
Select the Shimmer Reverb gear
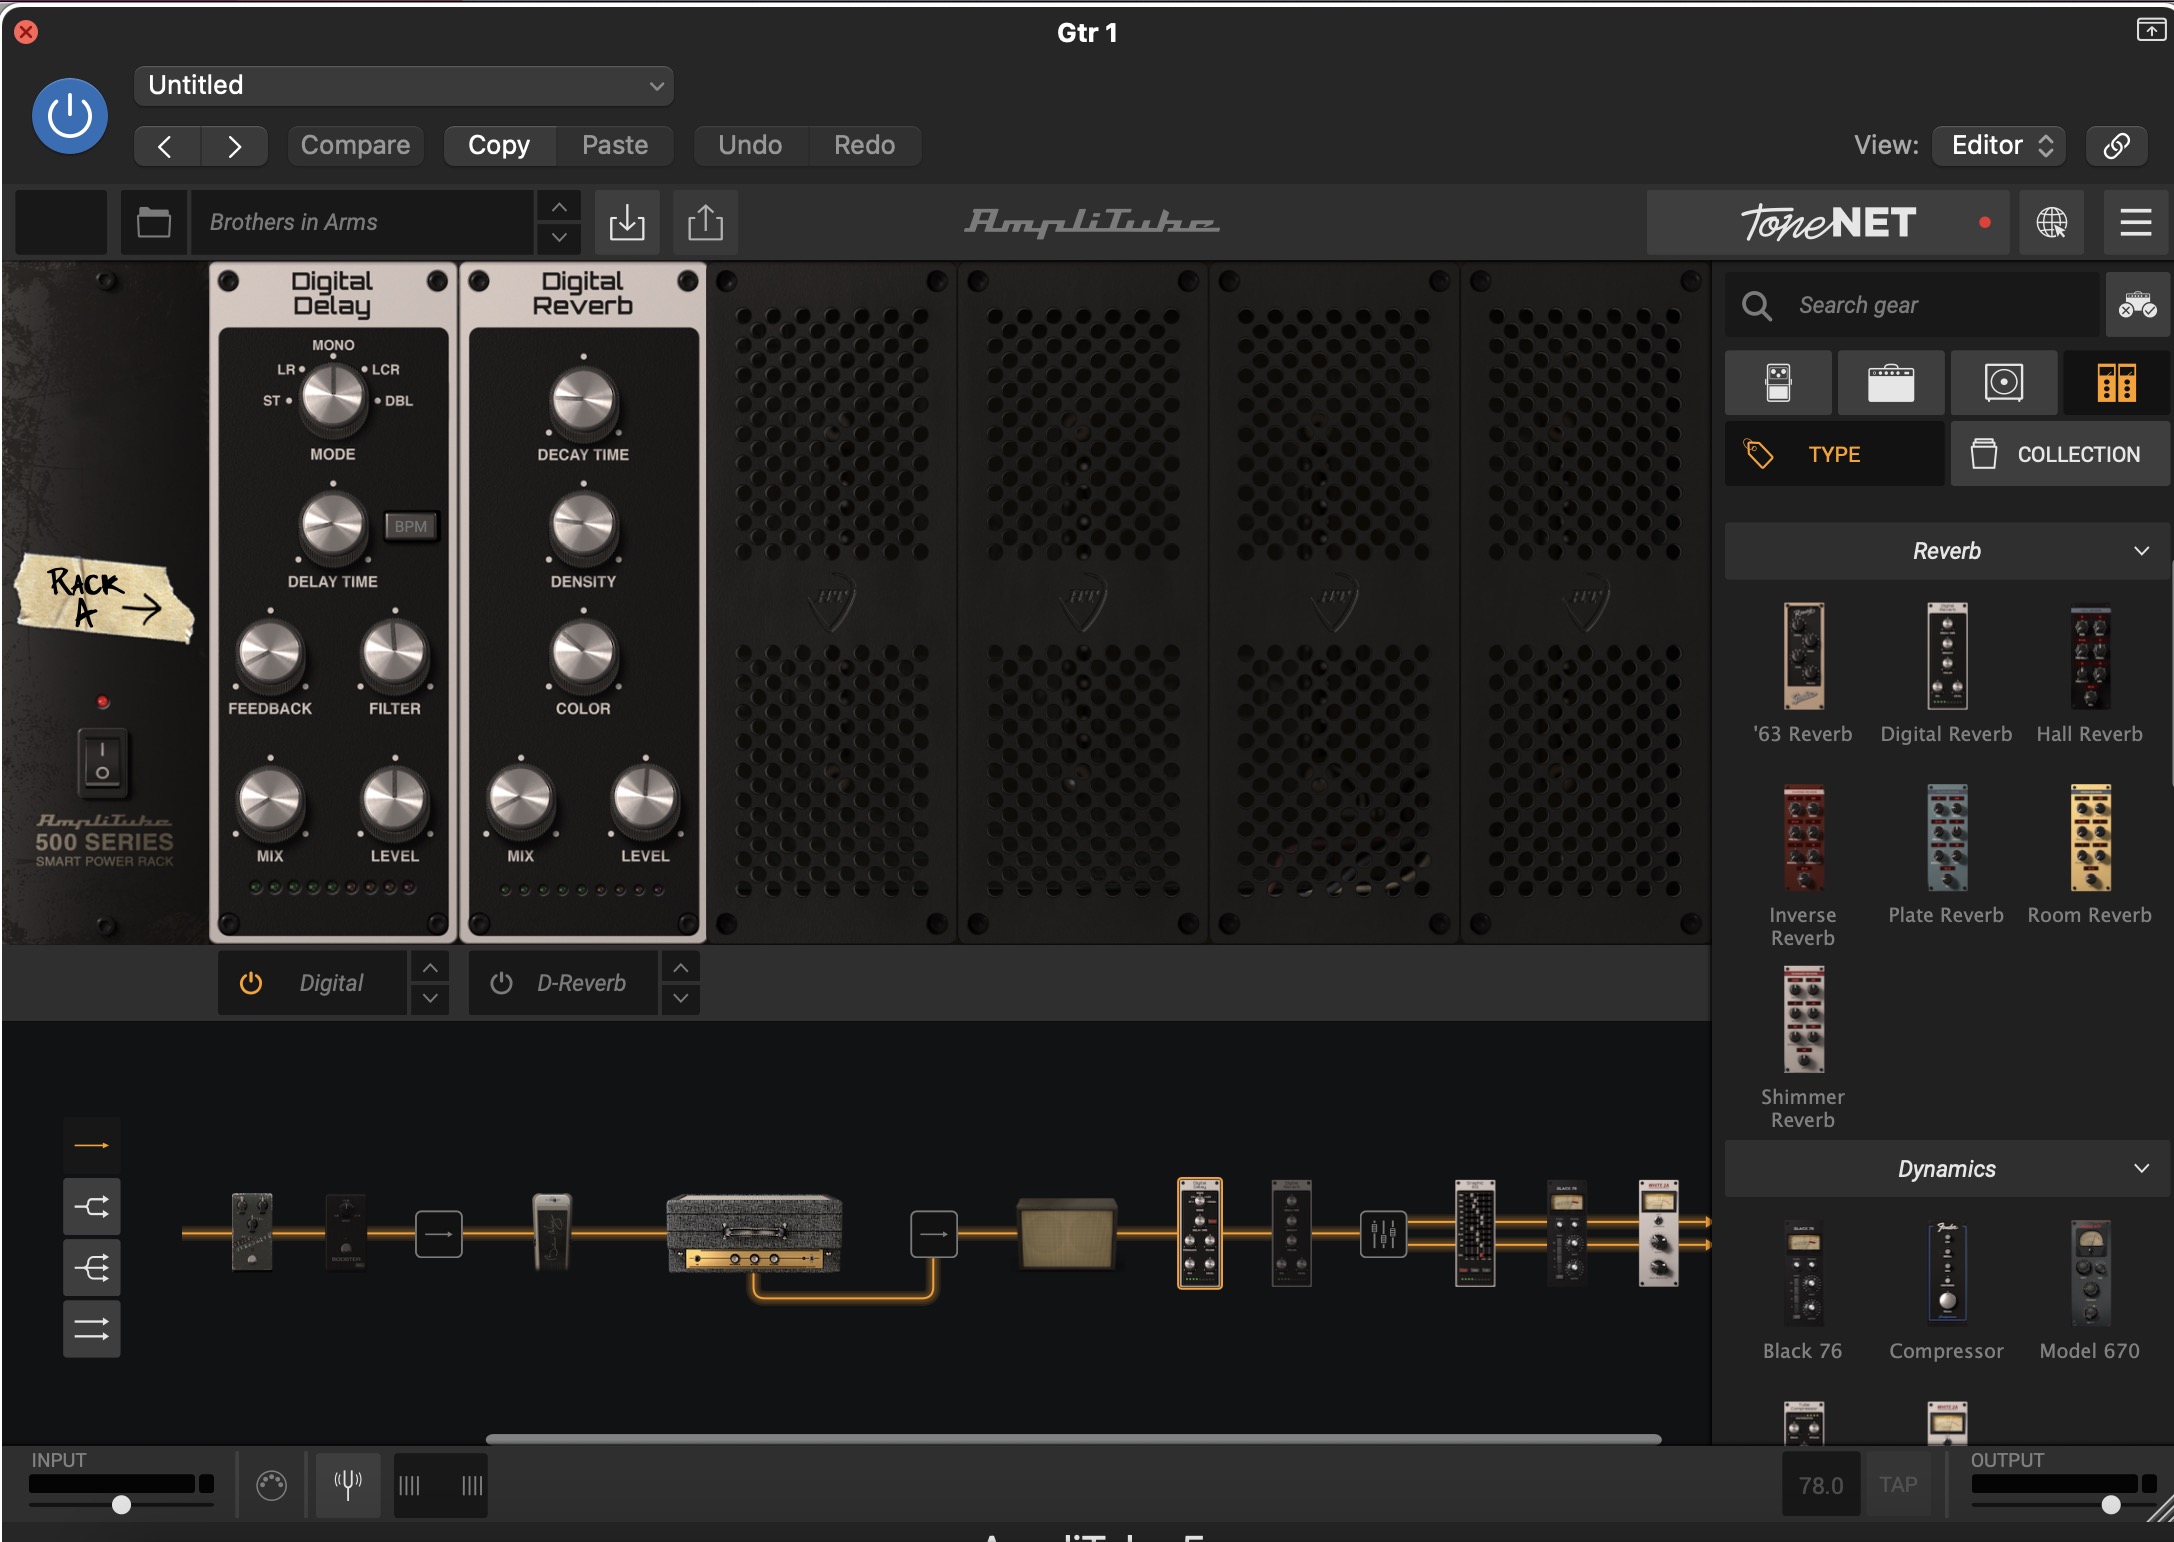point(1803,1048)
